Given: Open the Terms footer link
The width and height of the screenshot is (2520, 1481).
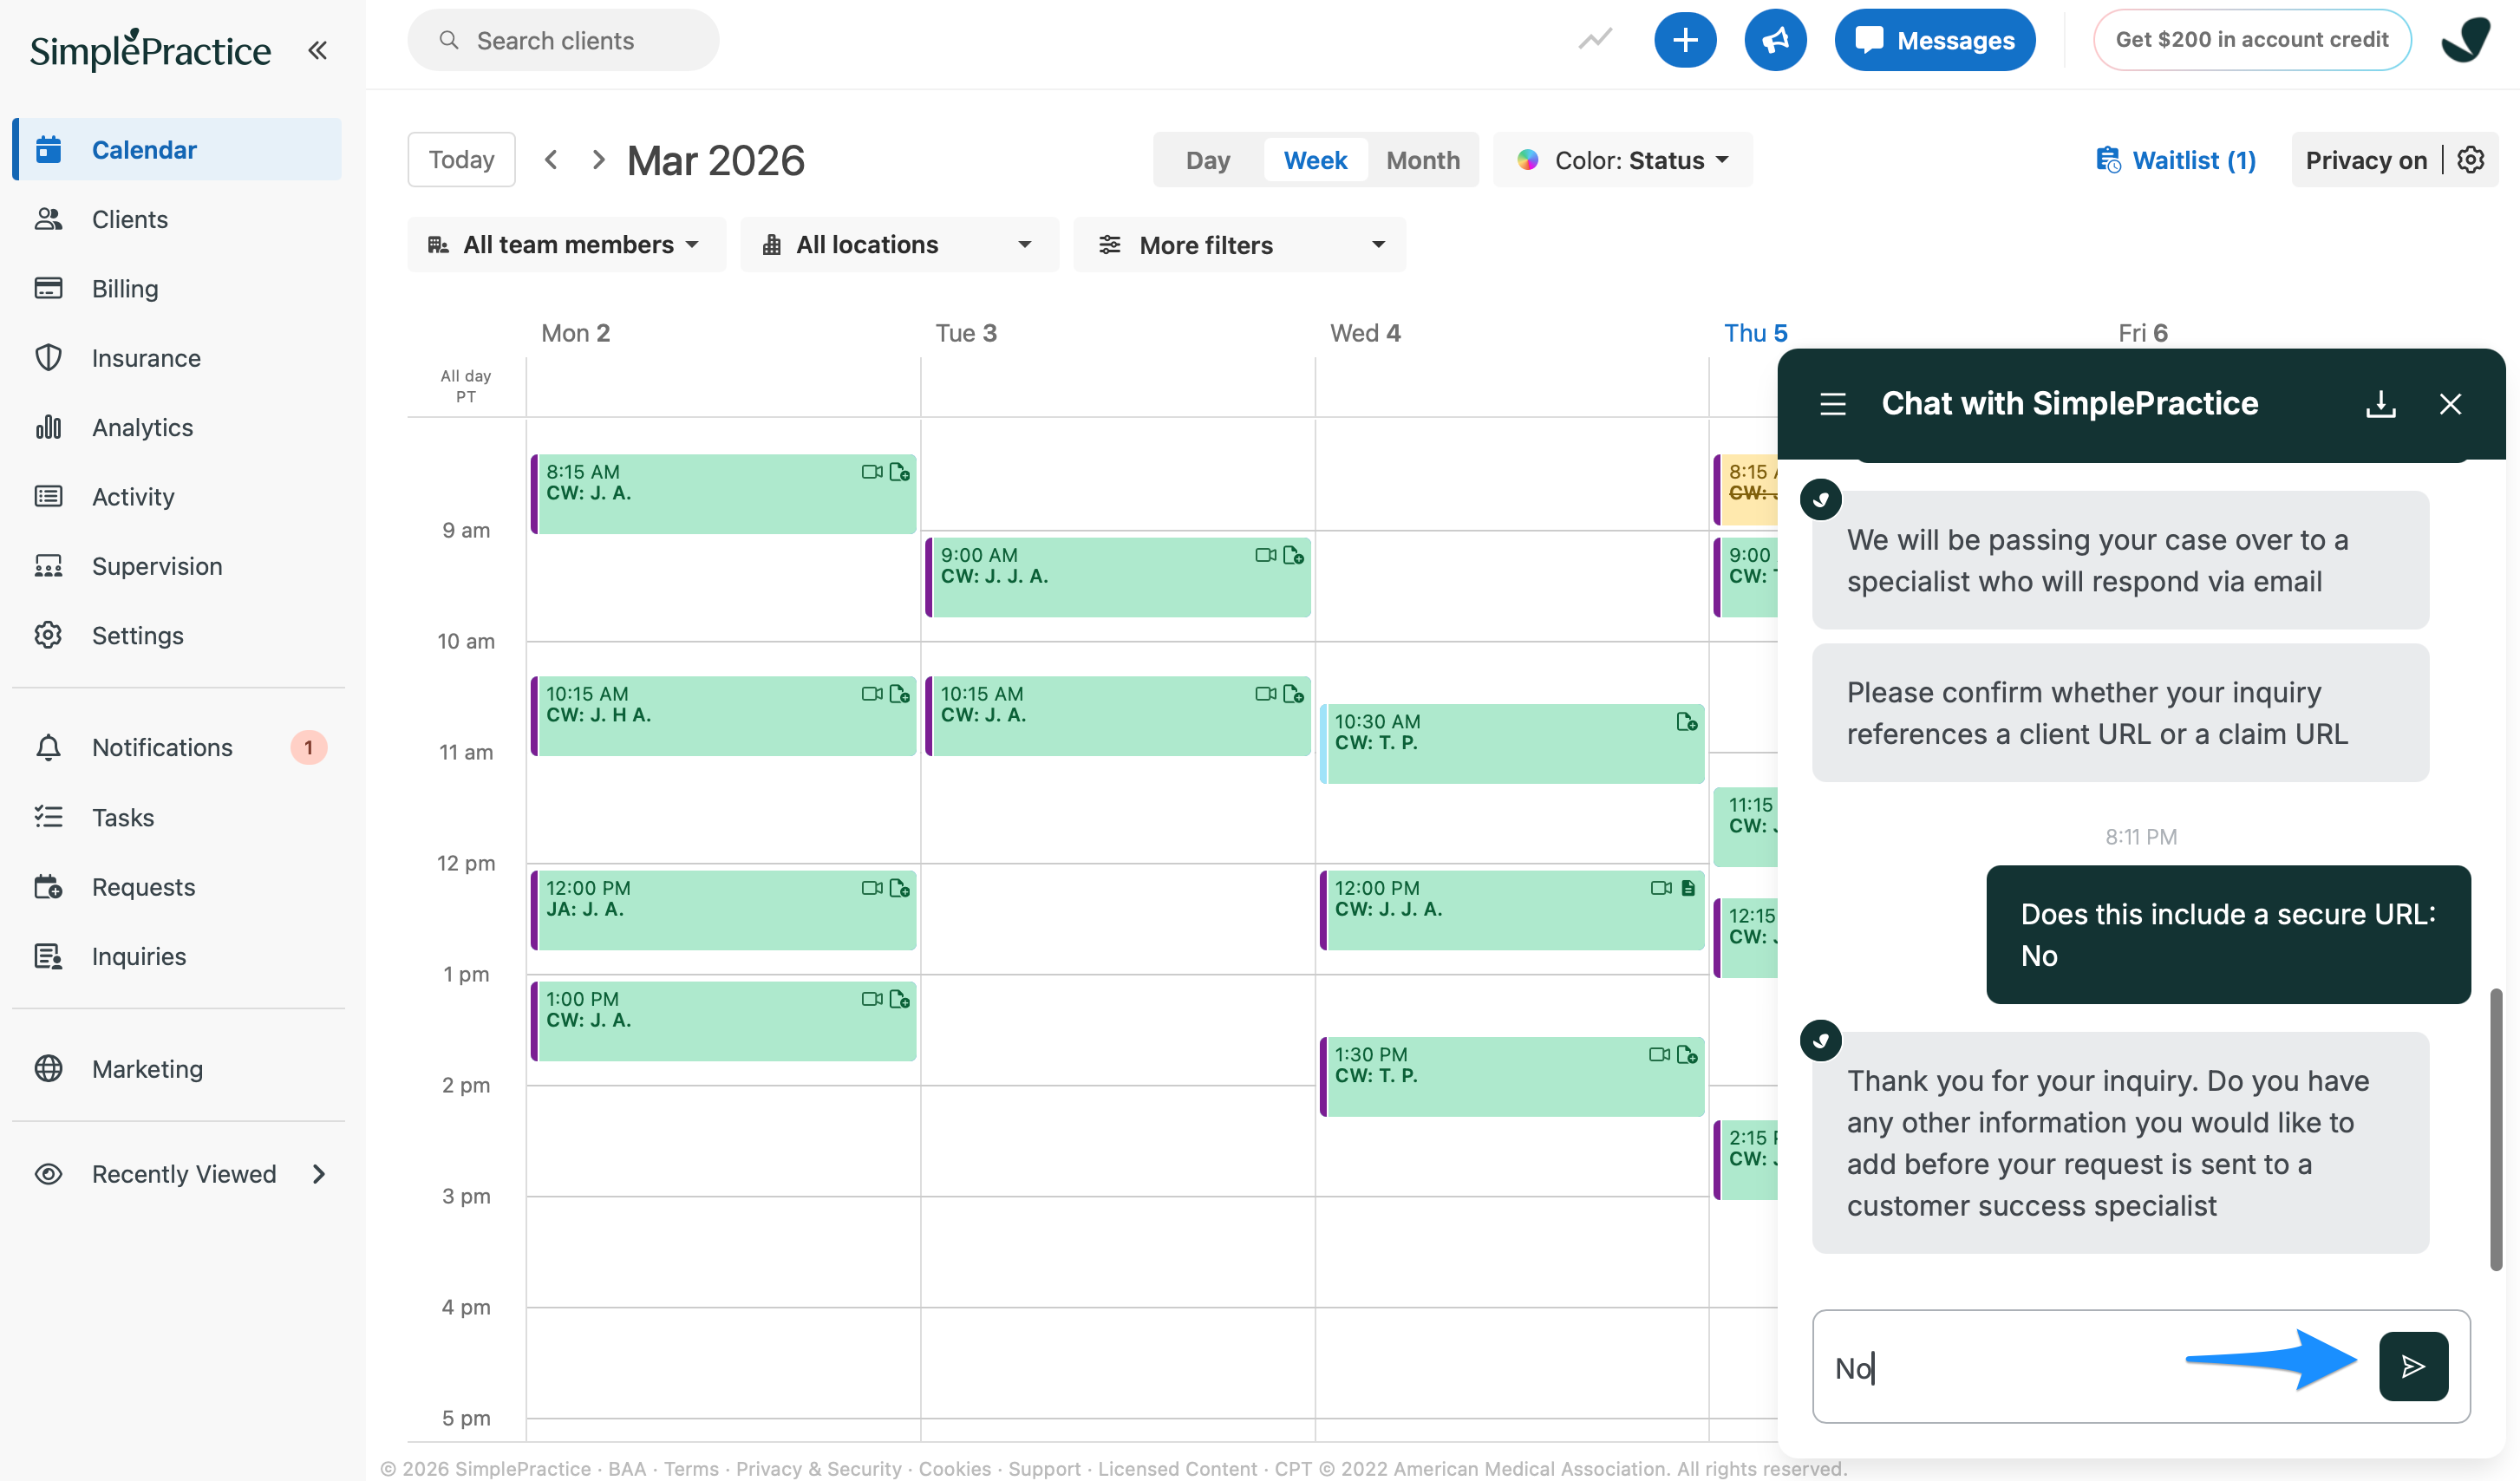Looking at the screenshot, I should [x=691, y=1468].
